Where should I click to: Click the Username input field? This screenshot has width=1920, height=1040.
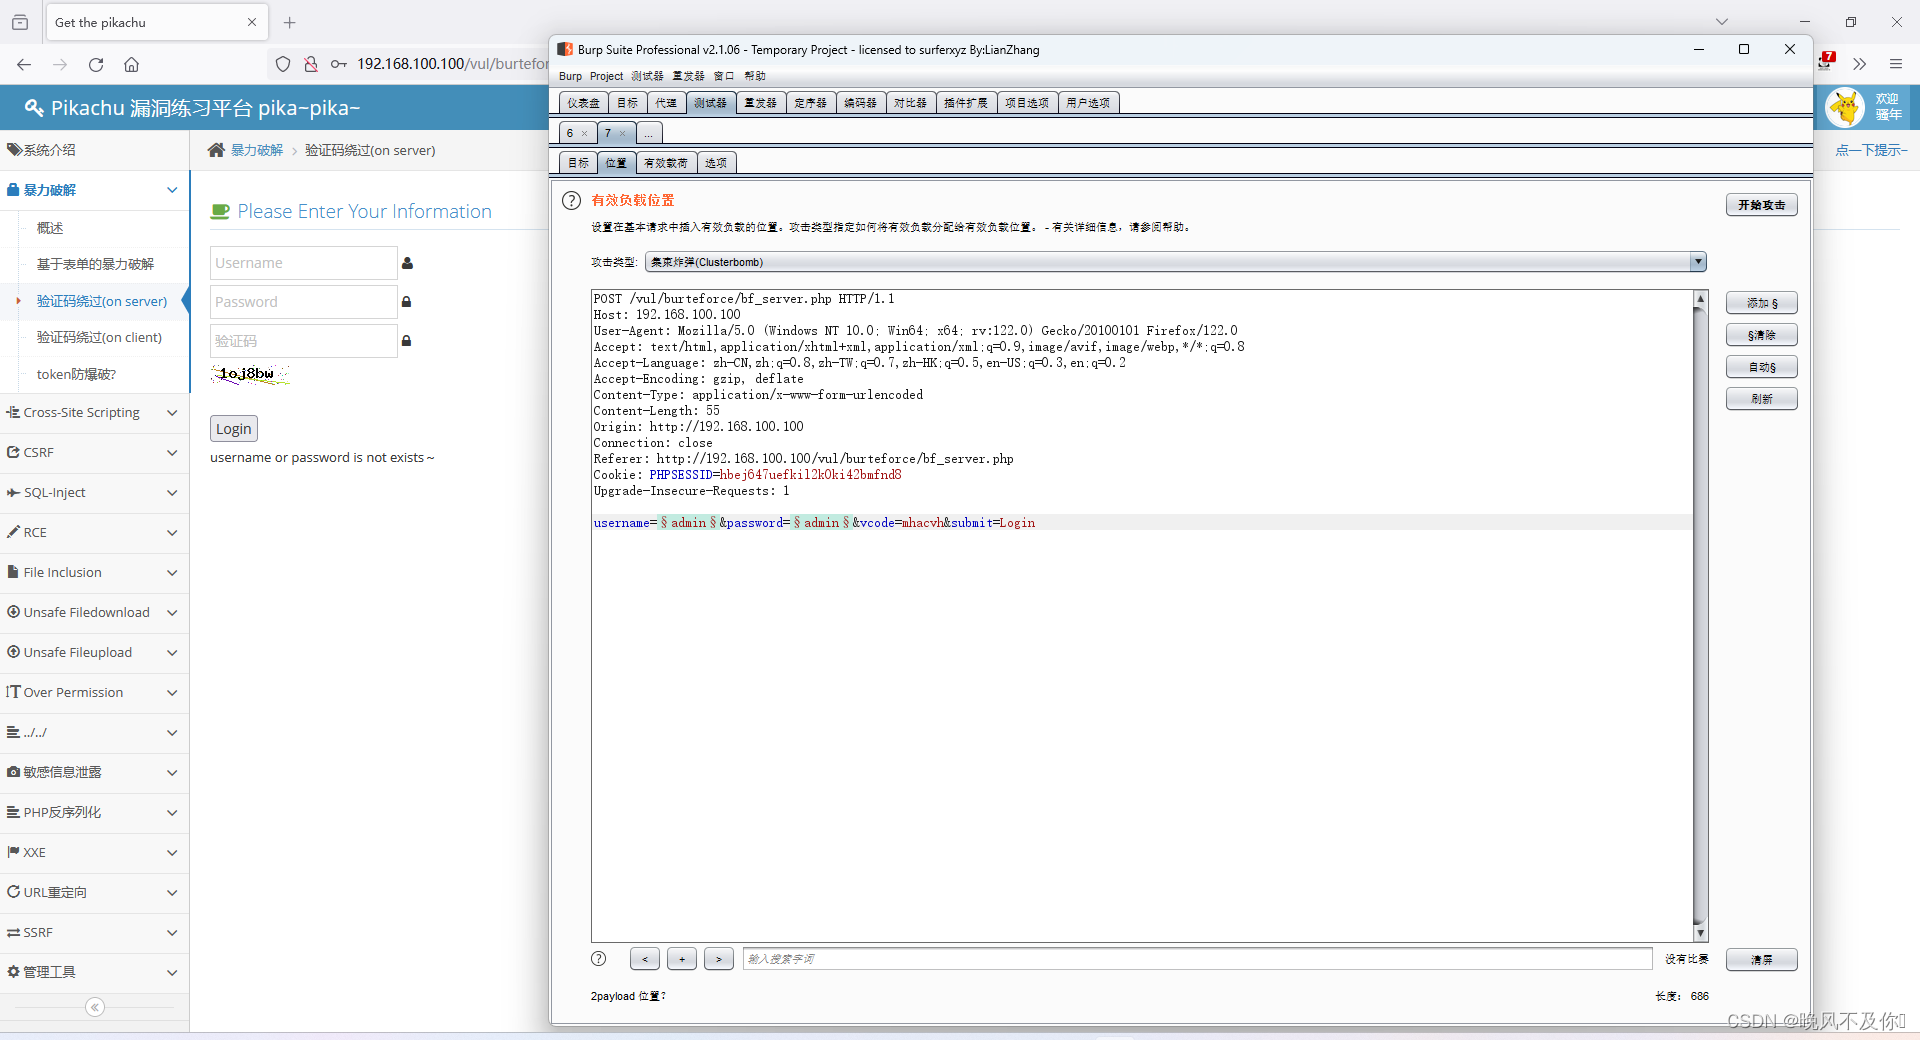[303, 263]
